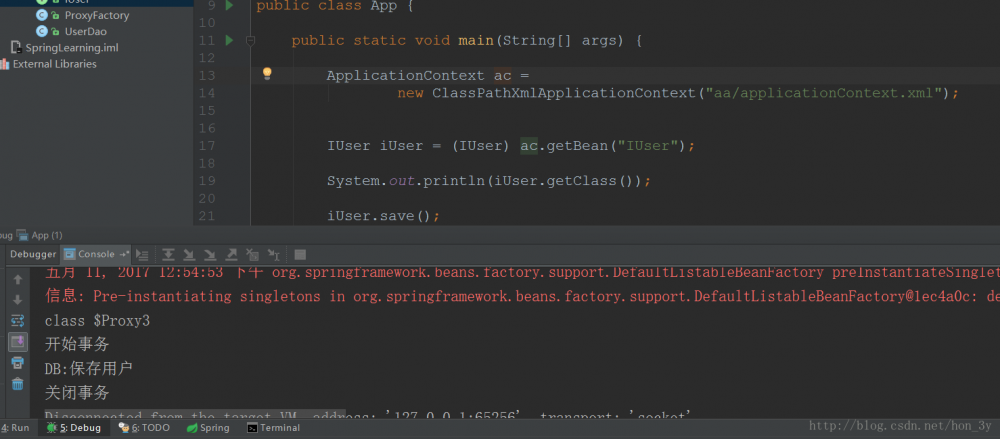The image size is (1000, 439).
Task: Clear console with the trash icon
Action: [18, 383]
